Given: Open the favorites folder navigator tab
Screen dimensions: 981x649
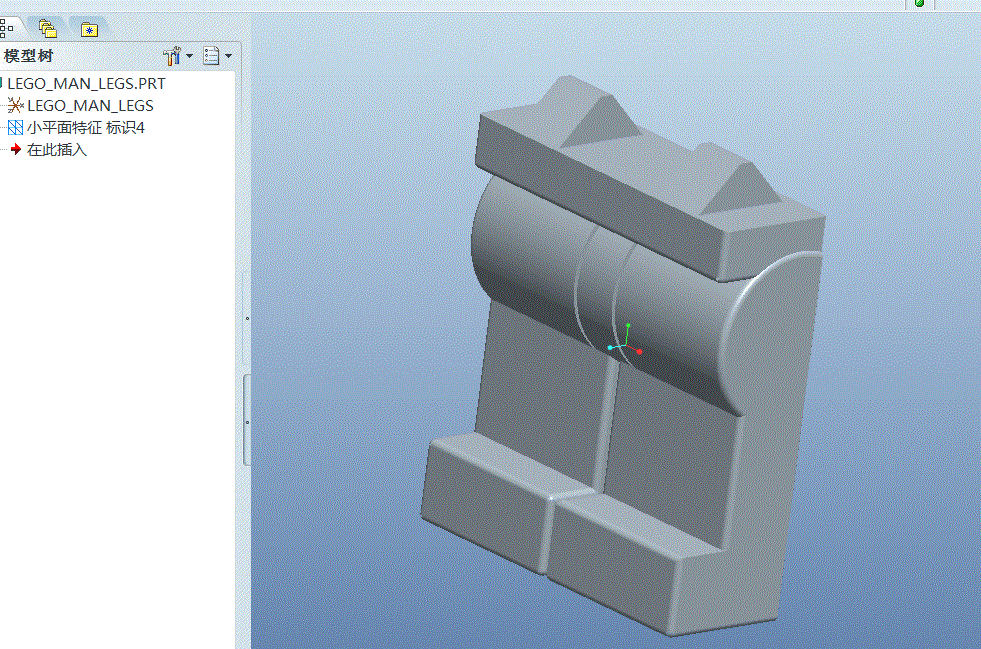Looking at the screenshot, I should pos(89,29).
